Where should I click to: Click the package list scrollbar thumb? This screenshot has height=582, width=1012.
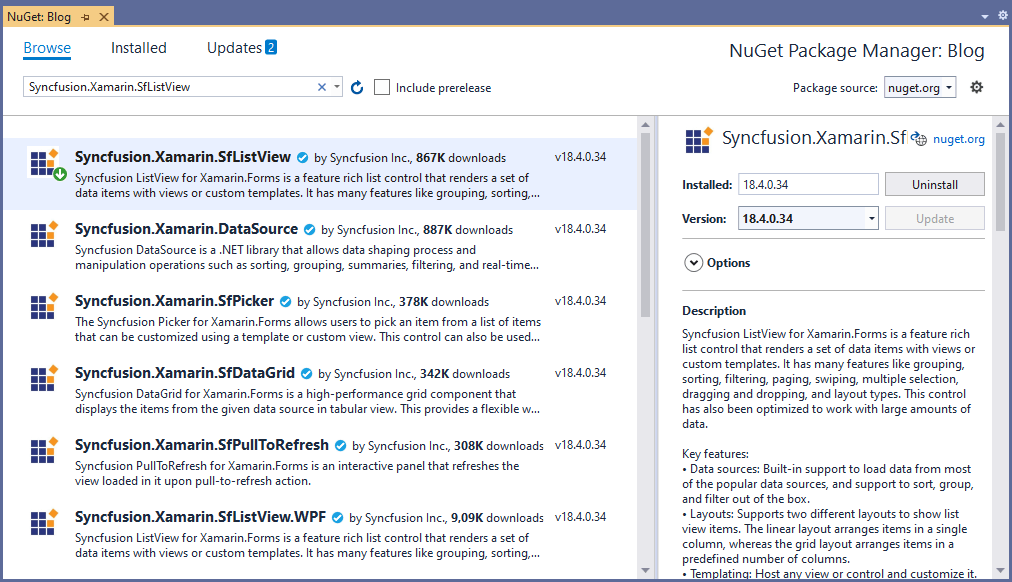pos(645,225)
